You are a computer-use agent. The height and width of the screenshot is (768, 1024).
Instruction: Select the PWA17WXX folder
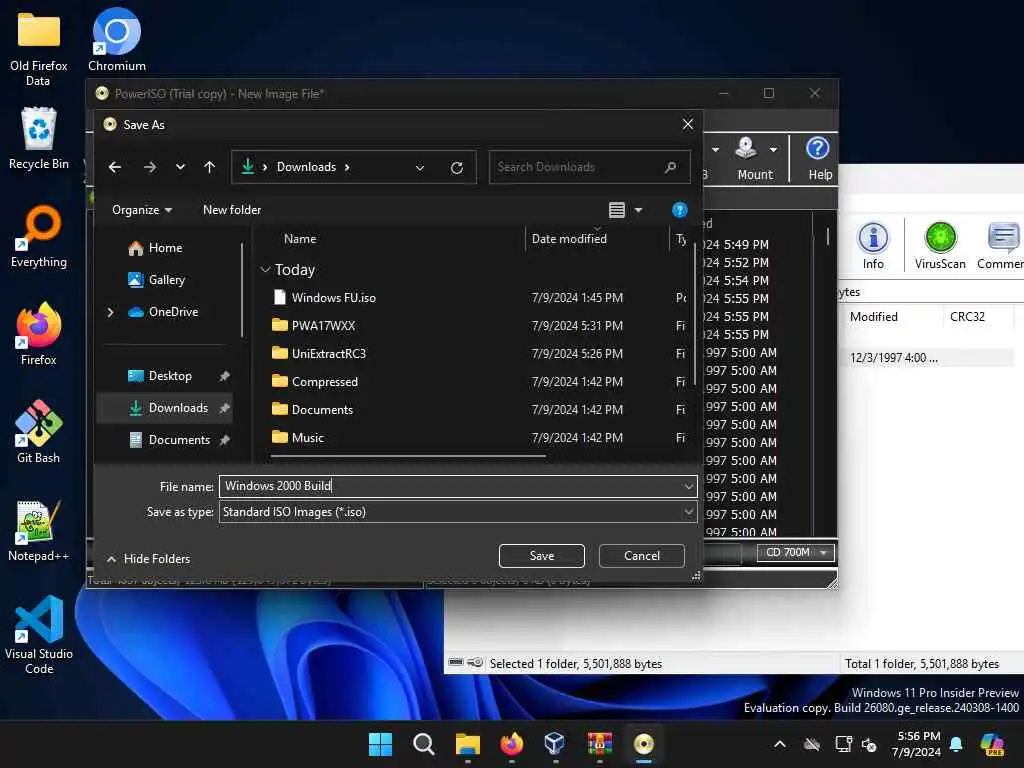pyautogui.click(x=323, y=326)
